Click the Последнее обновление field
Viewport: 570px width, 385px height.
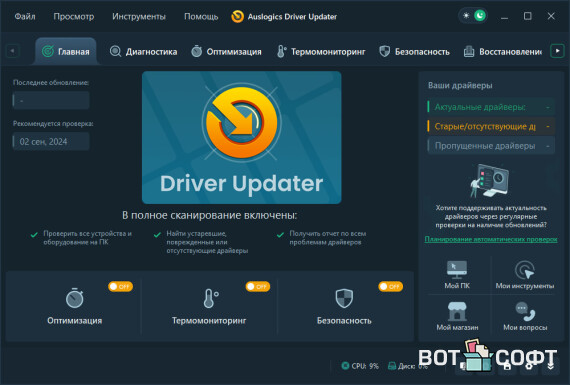[51, 100]
